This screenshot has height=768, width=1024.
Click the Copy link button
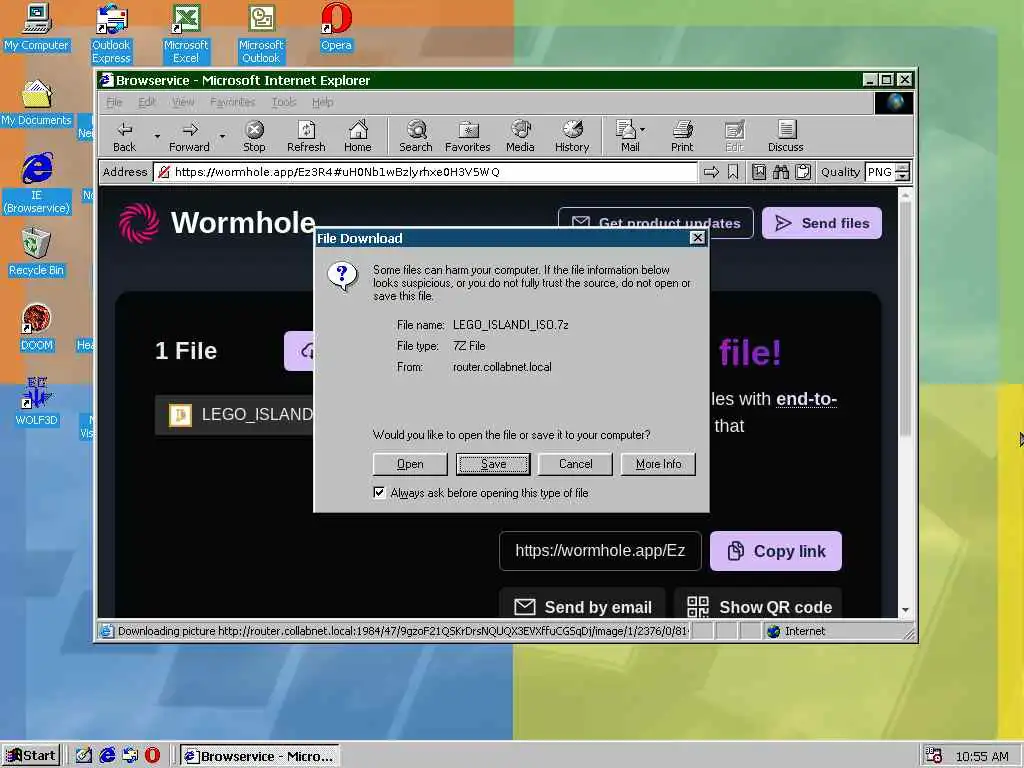point(776,551)
